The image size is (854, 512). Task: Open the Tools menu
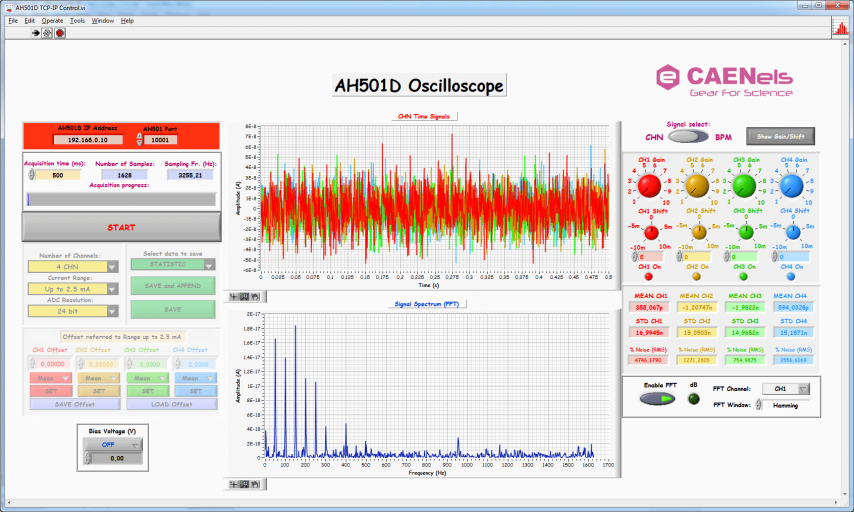click(x=77, y=20)
